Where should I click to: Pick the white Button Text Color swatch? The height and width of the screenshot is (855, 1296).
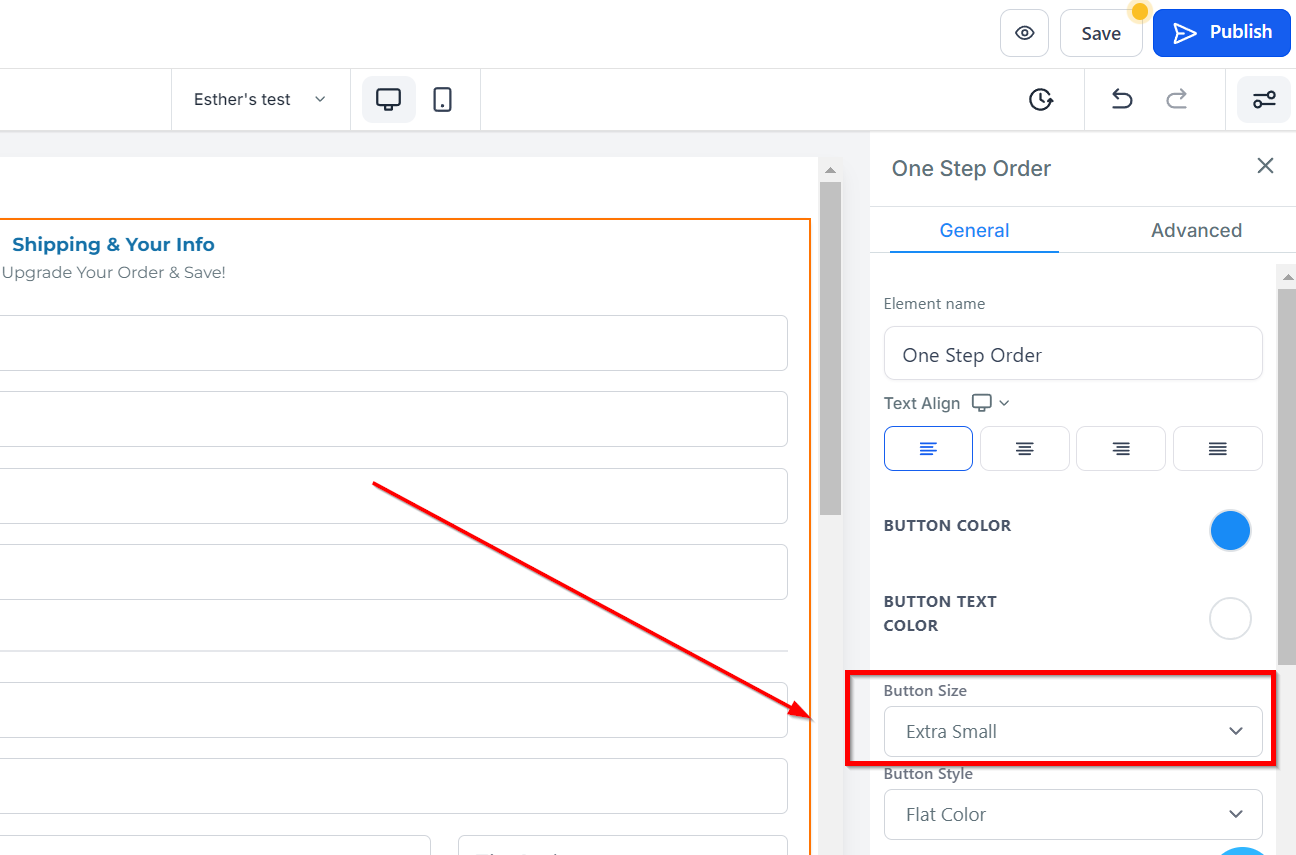1230,618
